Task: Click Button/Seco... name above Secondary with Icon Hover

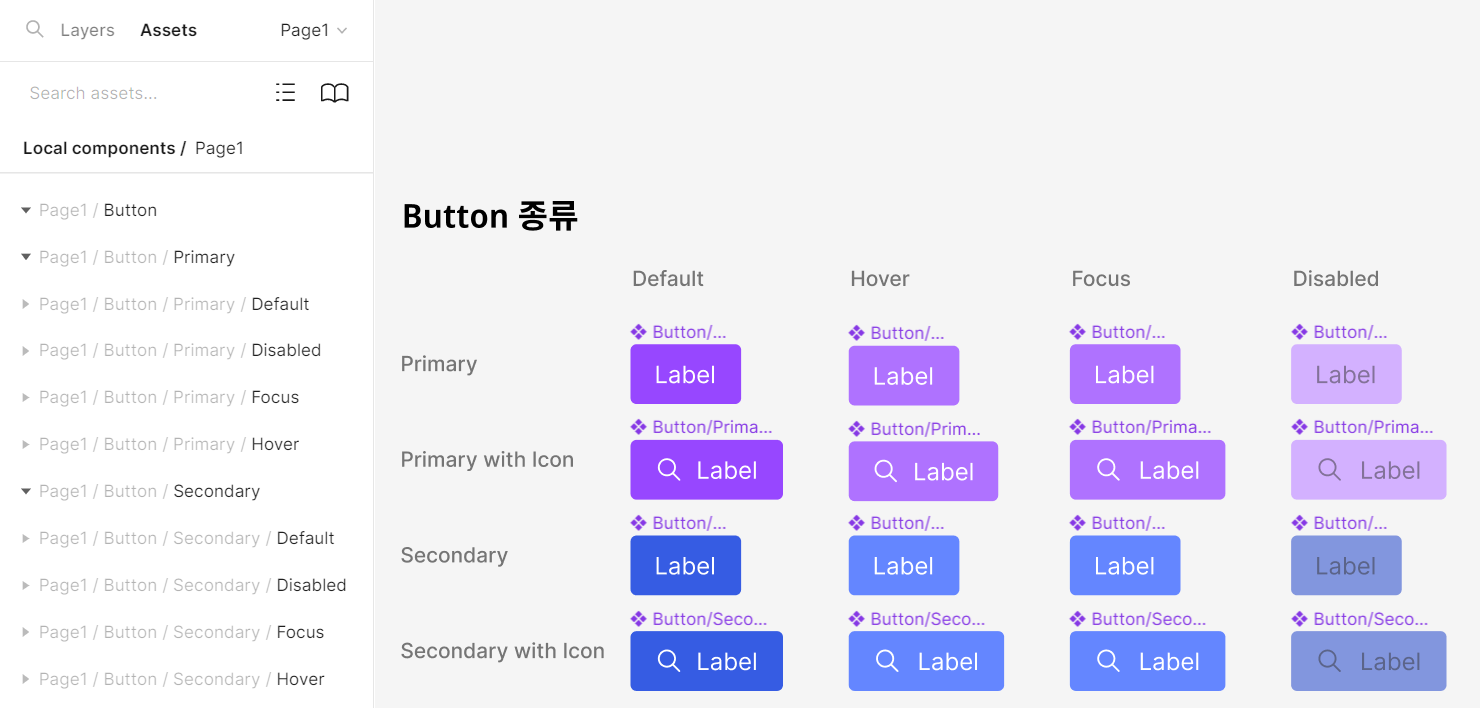Action: point(927,619)
